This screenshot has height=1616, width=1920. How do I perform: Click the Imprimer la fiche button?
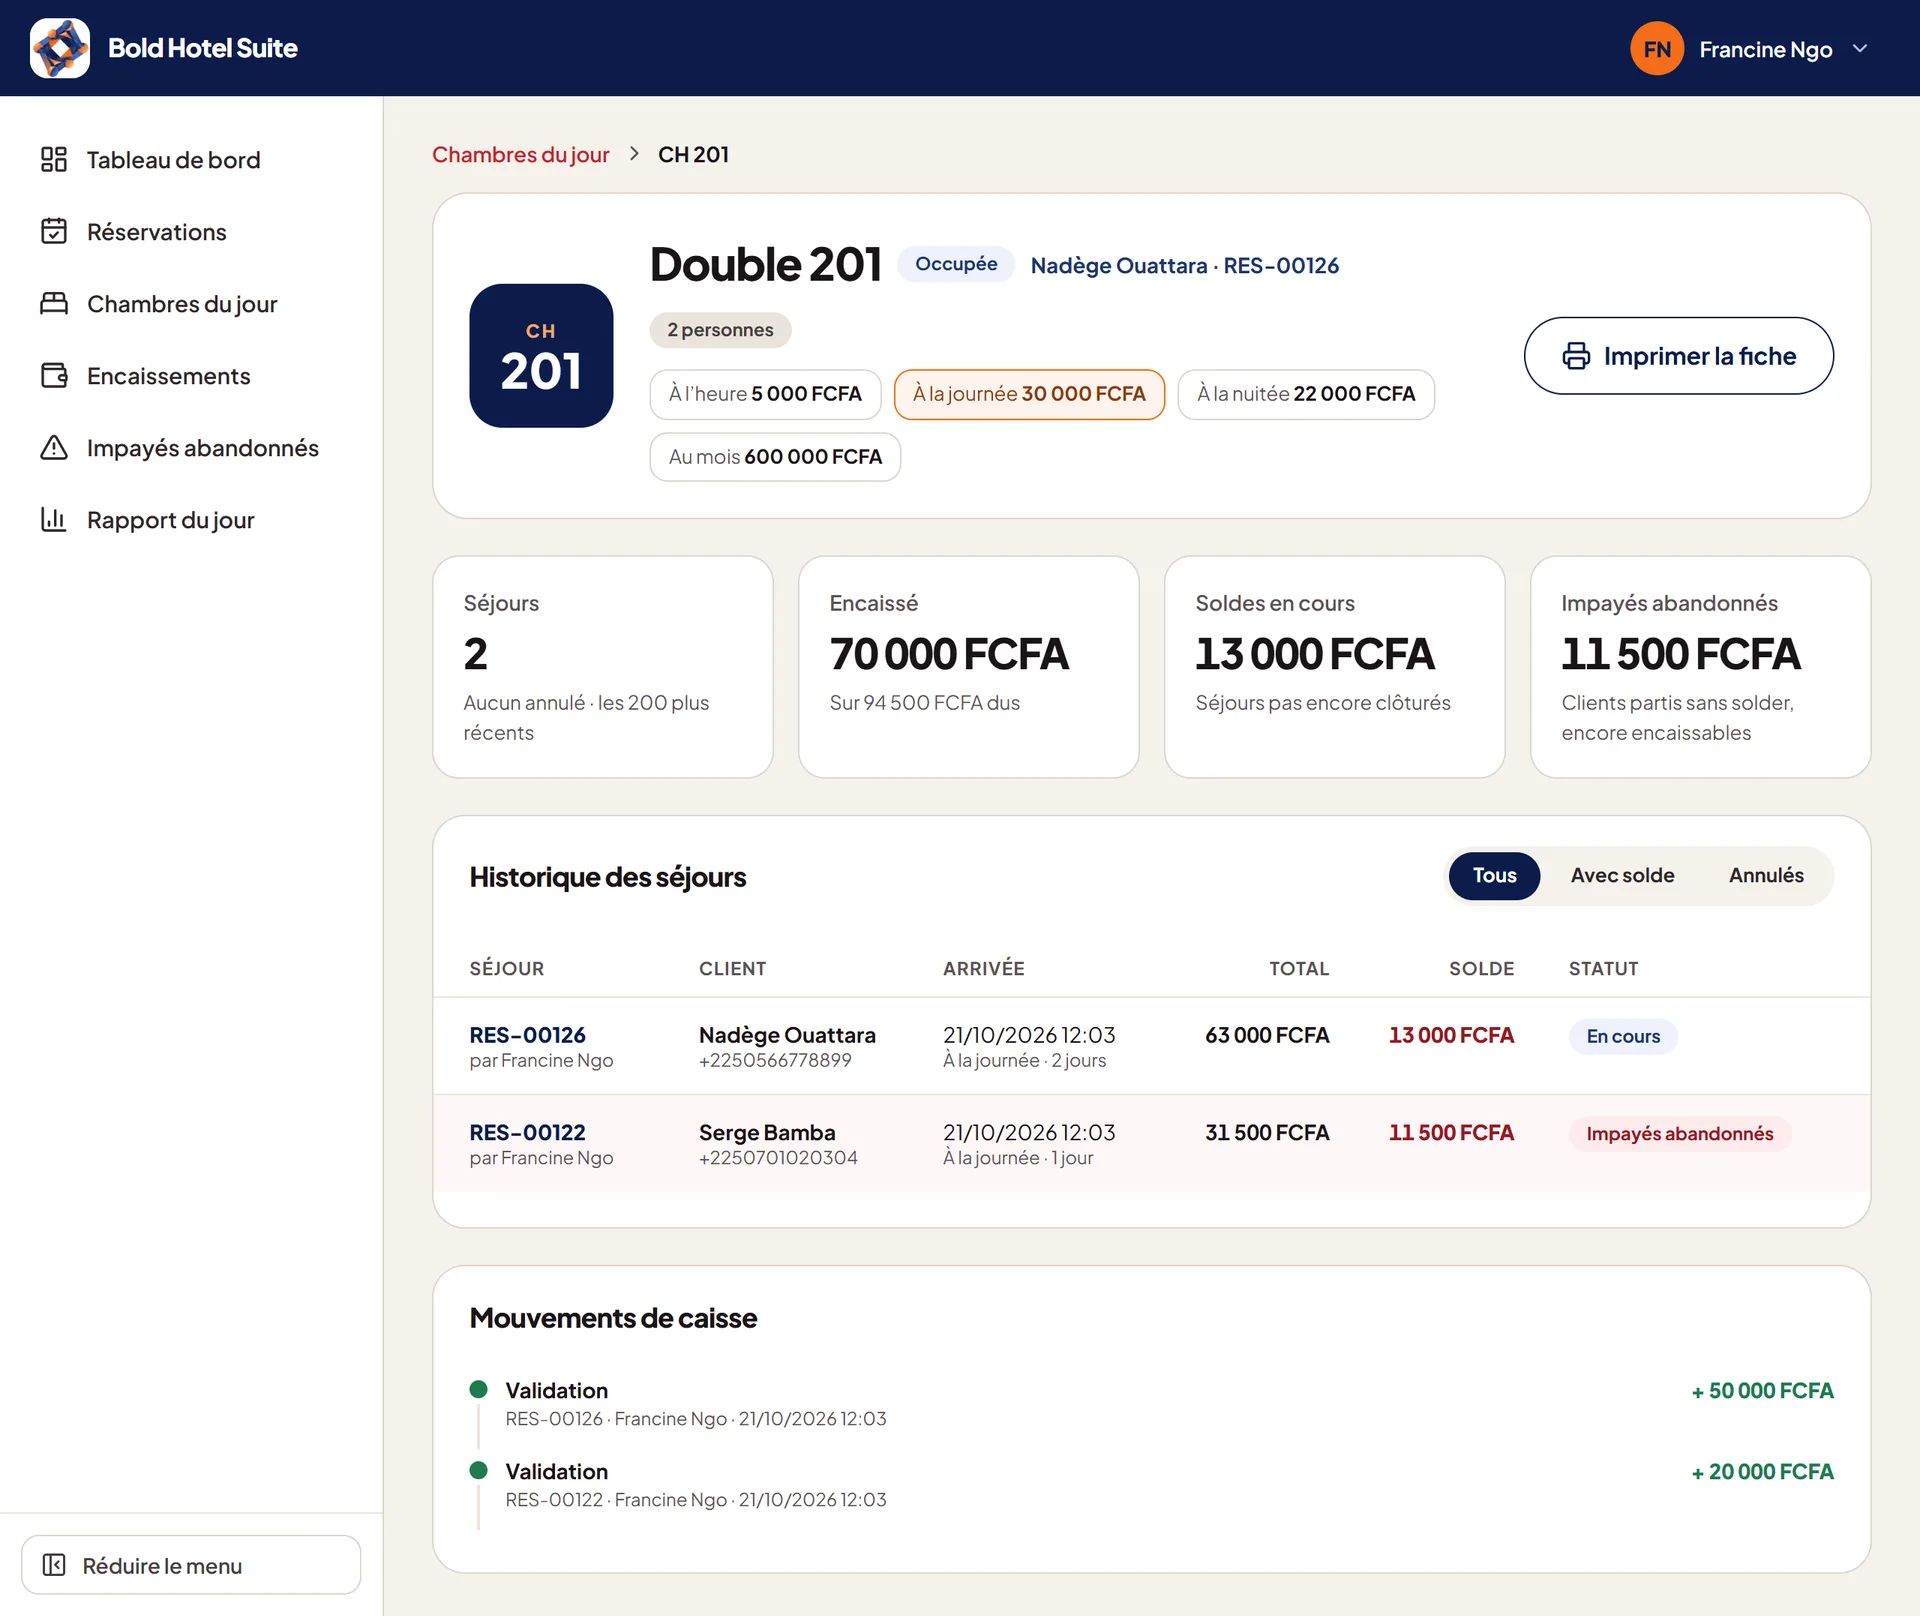(x=1678, y=356)
